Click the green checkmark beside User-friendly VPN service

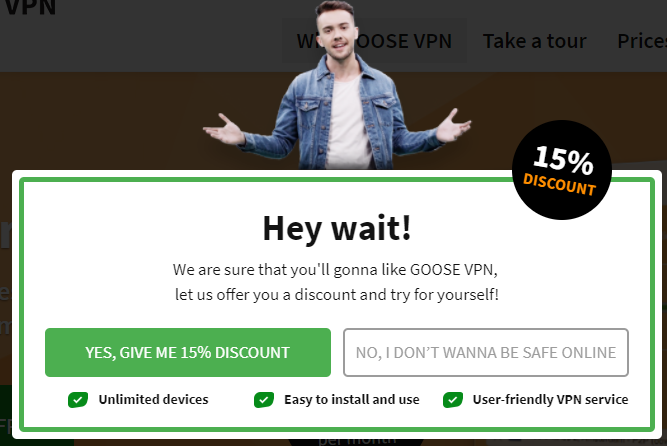tap(453, 400)
